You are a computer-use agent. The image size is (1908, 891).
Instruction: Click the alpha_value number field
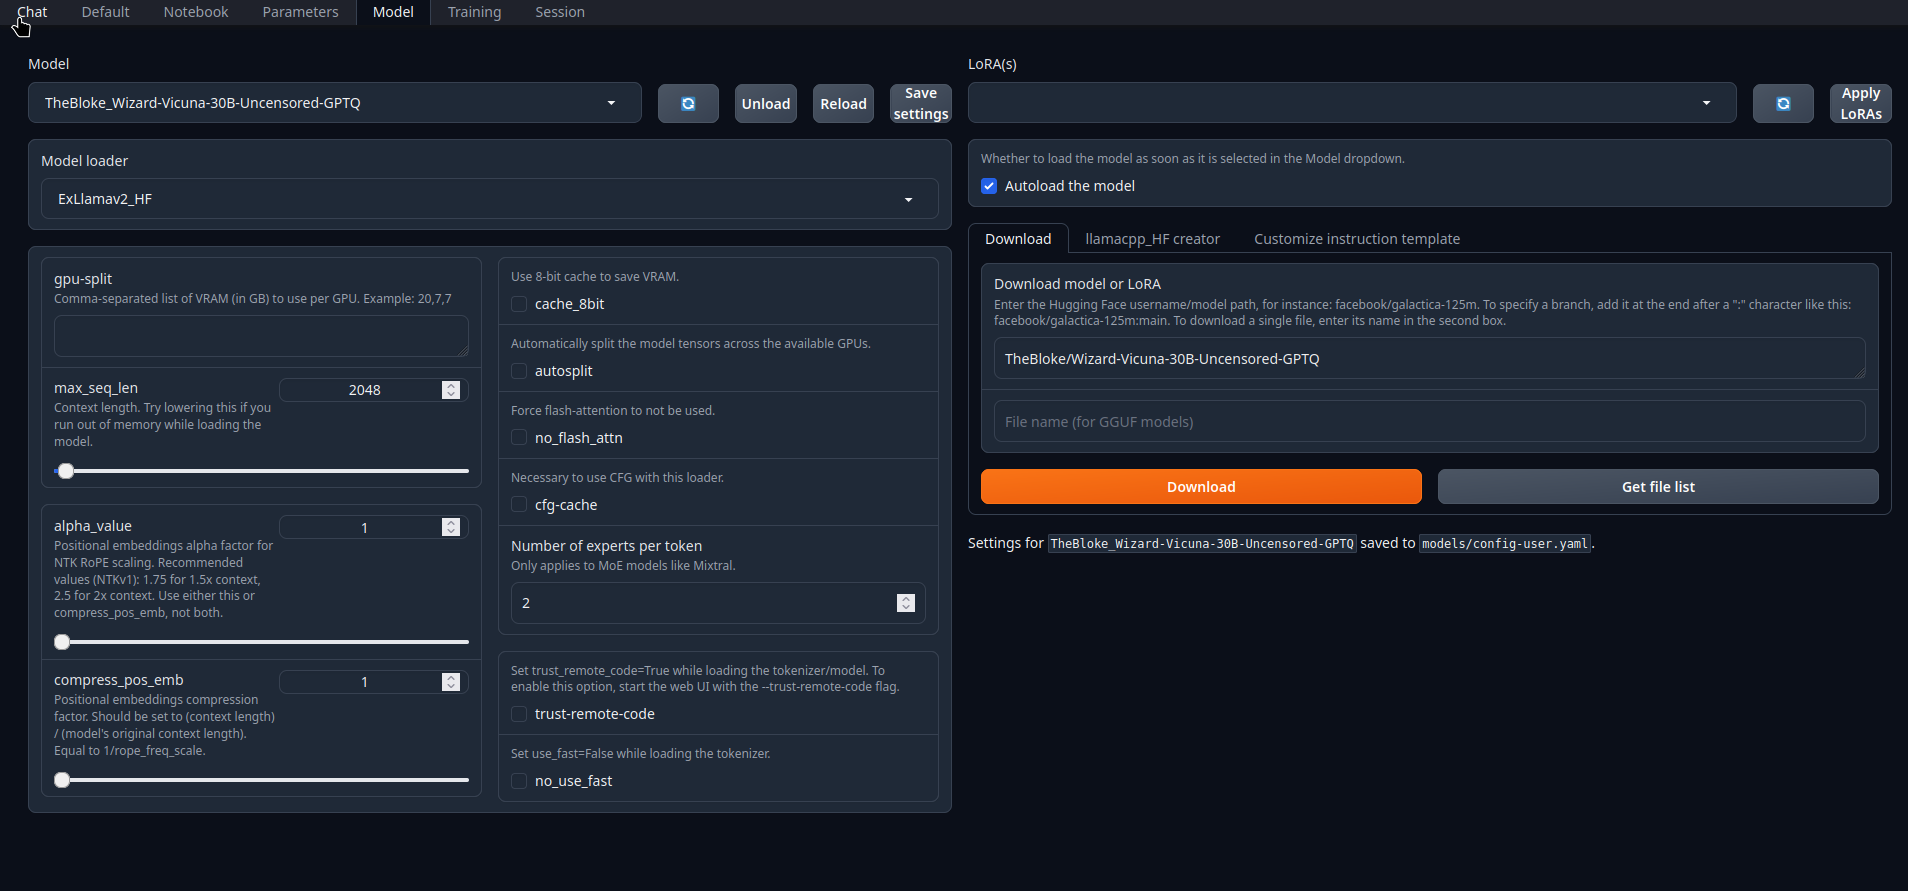pos(374,527)
